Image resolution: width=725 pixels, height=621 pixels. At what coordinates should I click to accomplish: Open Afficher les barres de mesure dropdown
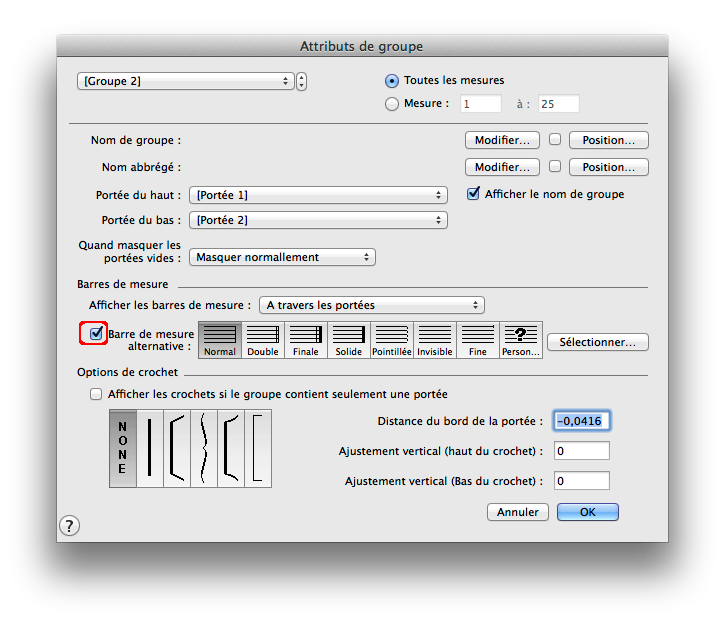click(371, 305)
